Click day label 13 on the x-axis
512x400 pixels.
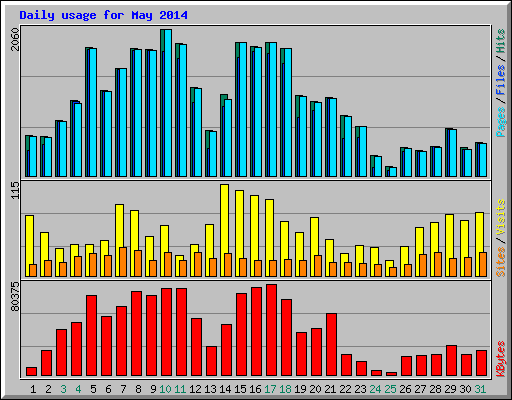210,389
